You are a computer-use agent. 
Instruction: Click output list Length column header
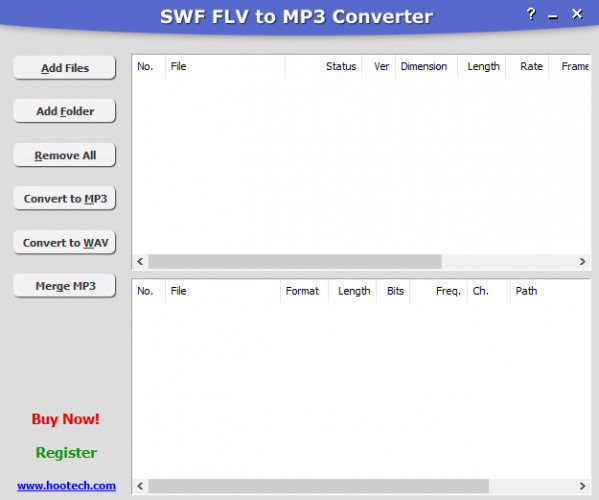(353, 291)
